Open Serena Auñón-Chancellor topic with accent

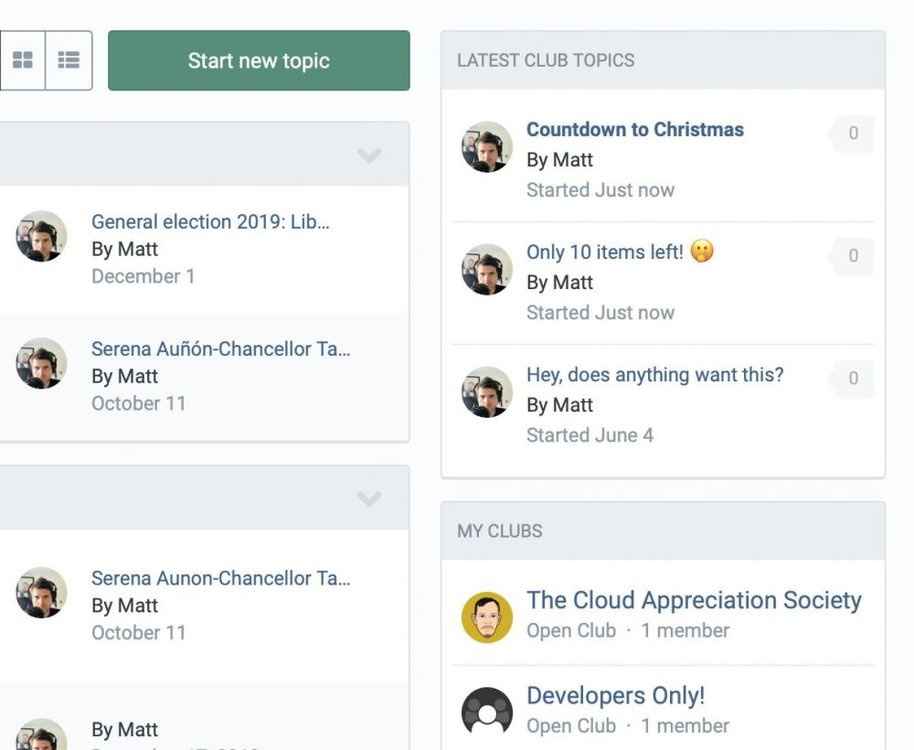221,348
